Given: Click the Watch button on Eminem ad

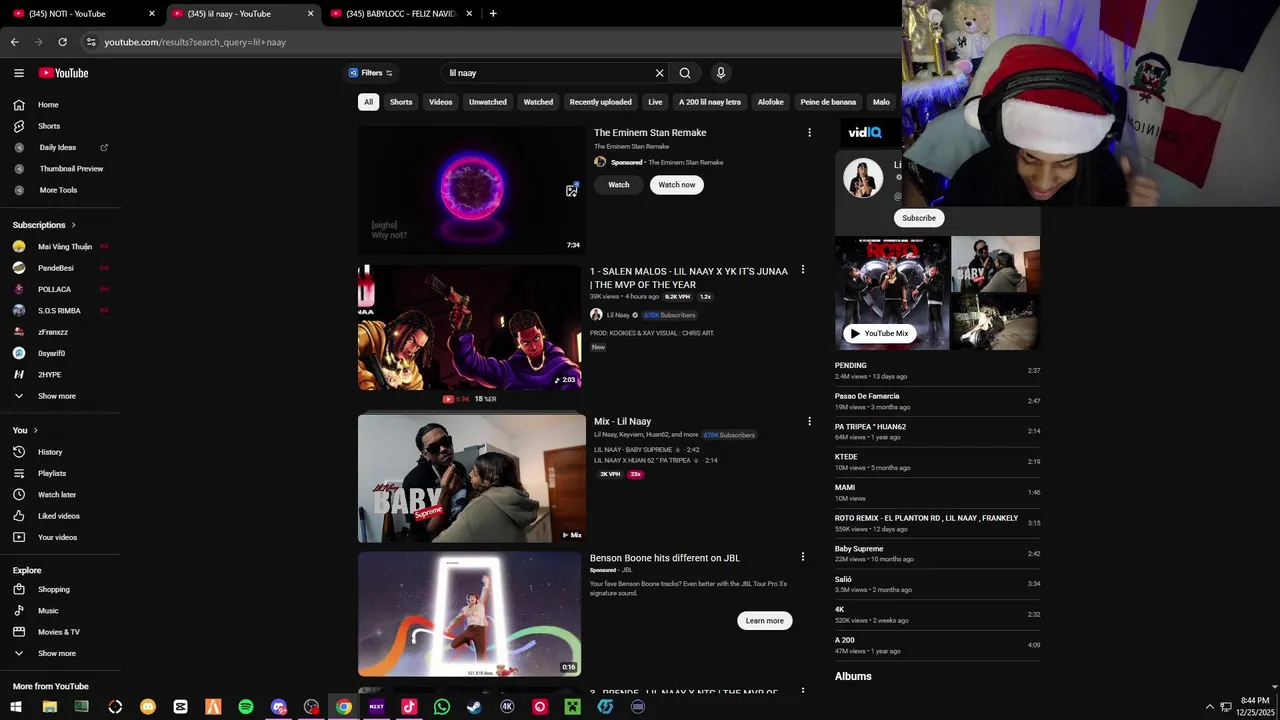Looking at the screenshot, I should [x=619, y=185].
